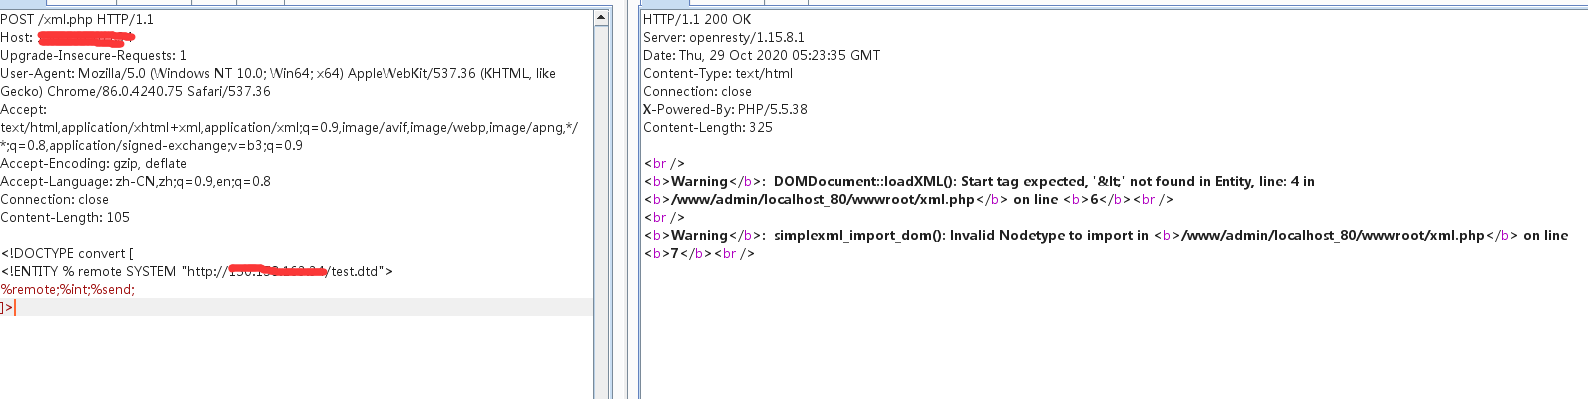Image resolution: width=1588 pixels, height=399 pixels.
Task: Click the User-Agent Mozilla/5.0 header line
Action: coord(278,73)
